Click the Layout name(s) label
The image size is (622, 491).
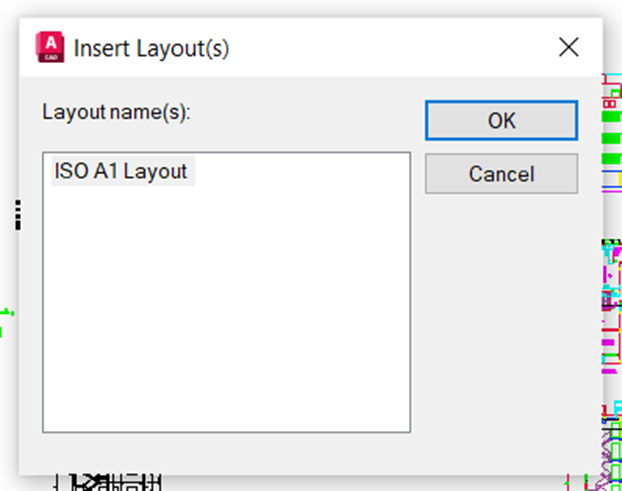[116, 112]
